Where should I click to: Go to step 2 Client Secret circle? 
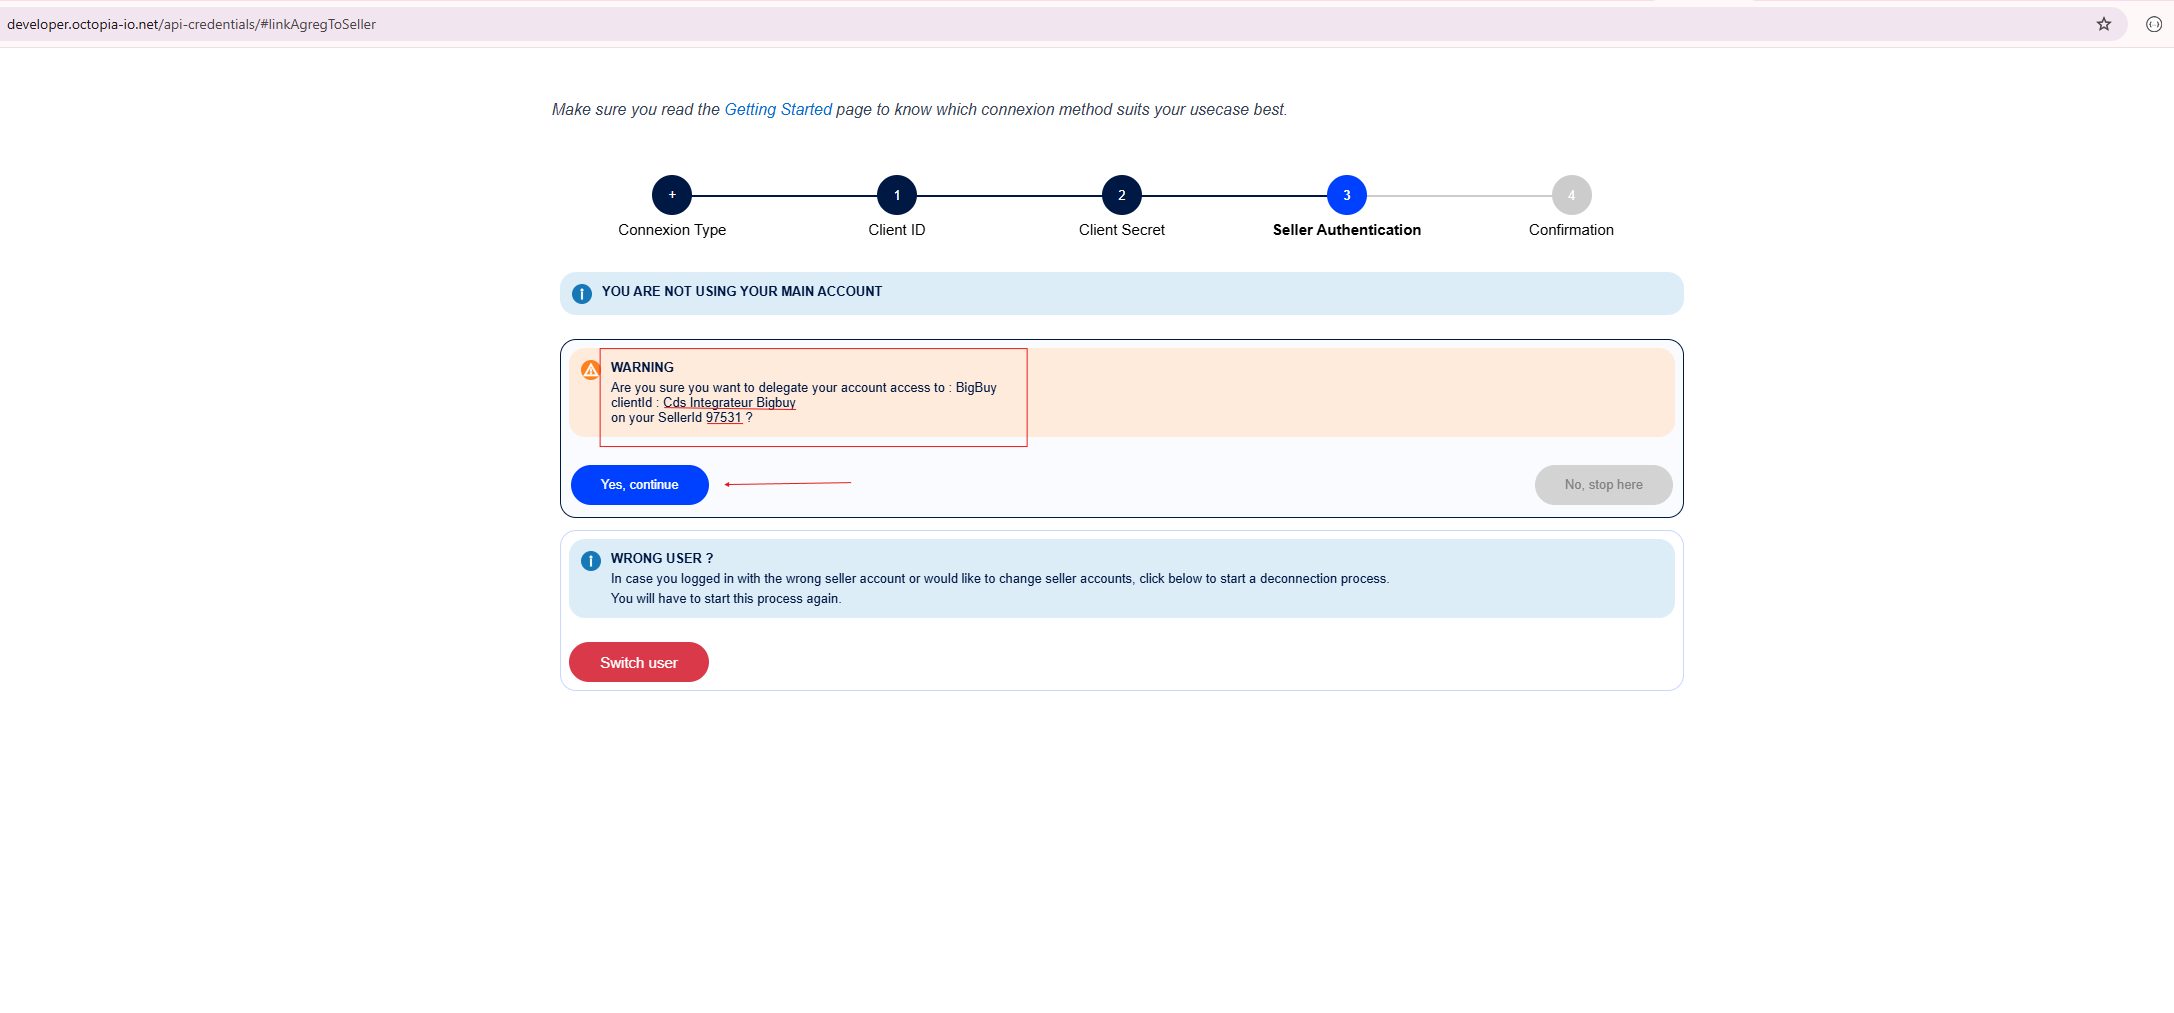point(1121,195)
